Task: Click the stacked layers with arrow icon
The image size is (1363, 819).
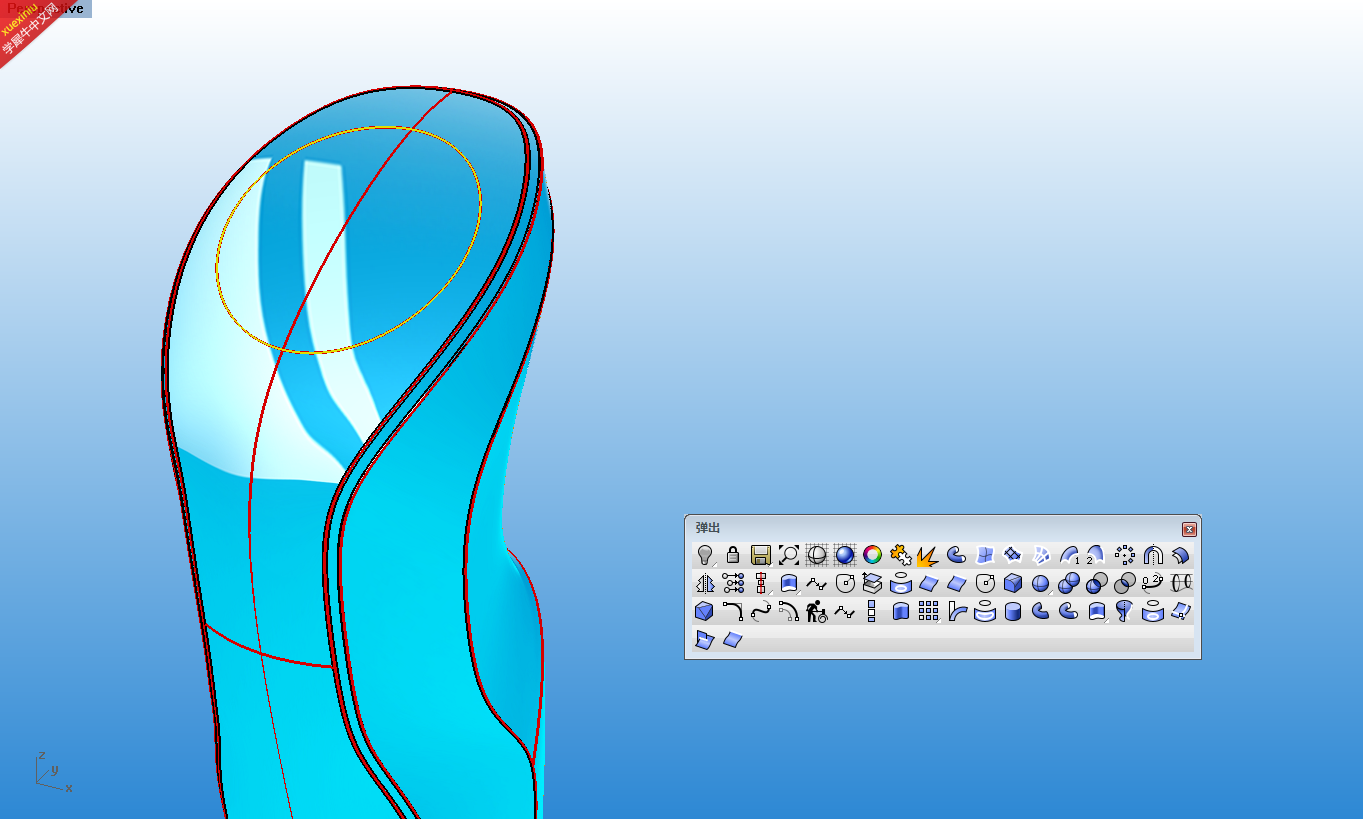Action: tap(873, 583)
